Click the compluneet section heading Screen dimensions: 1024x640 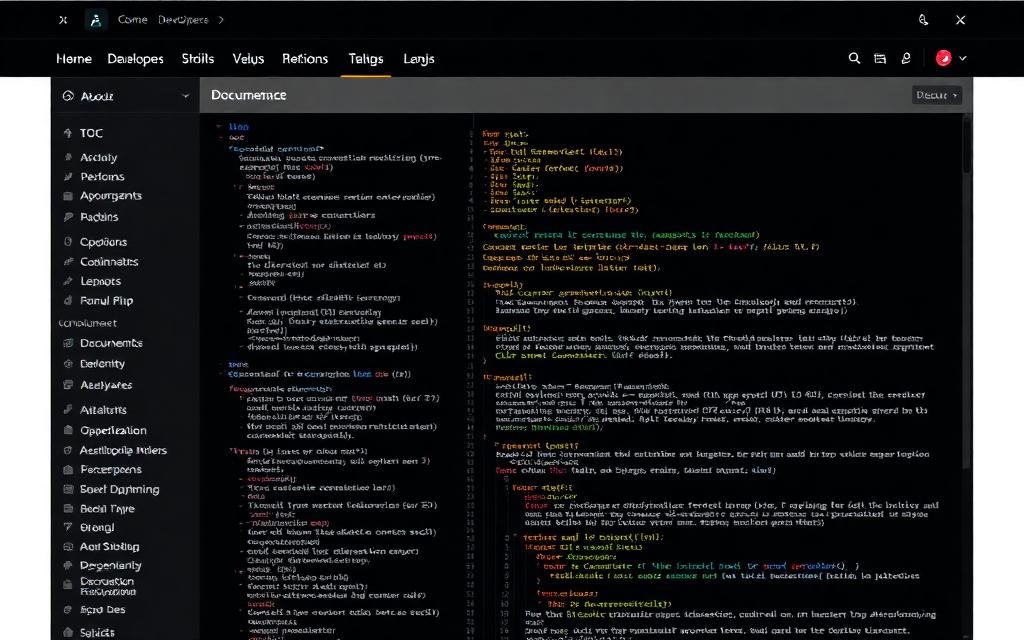coord(88,323)
